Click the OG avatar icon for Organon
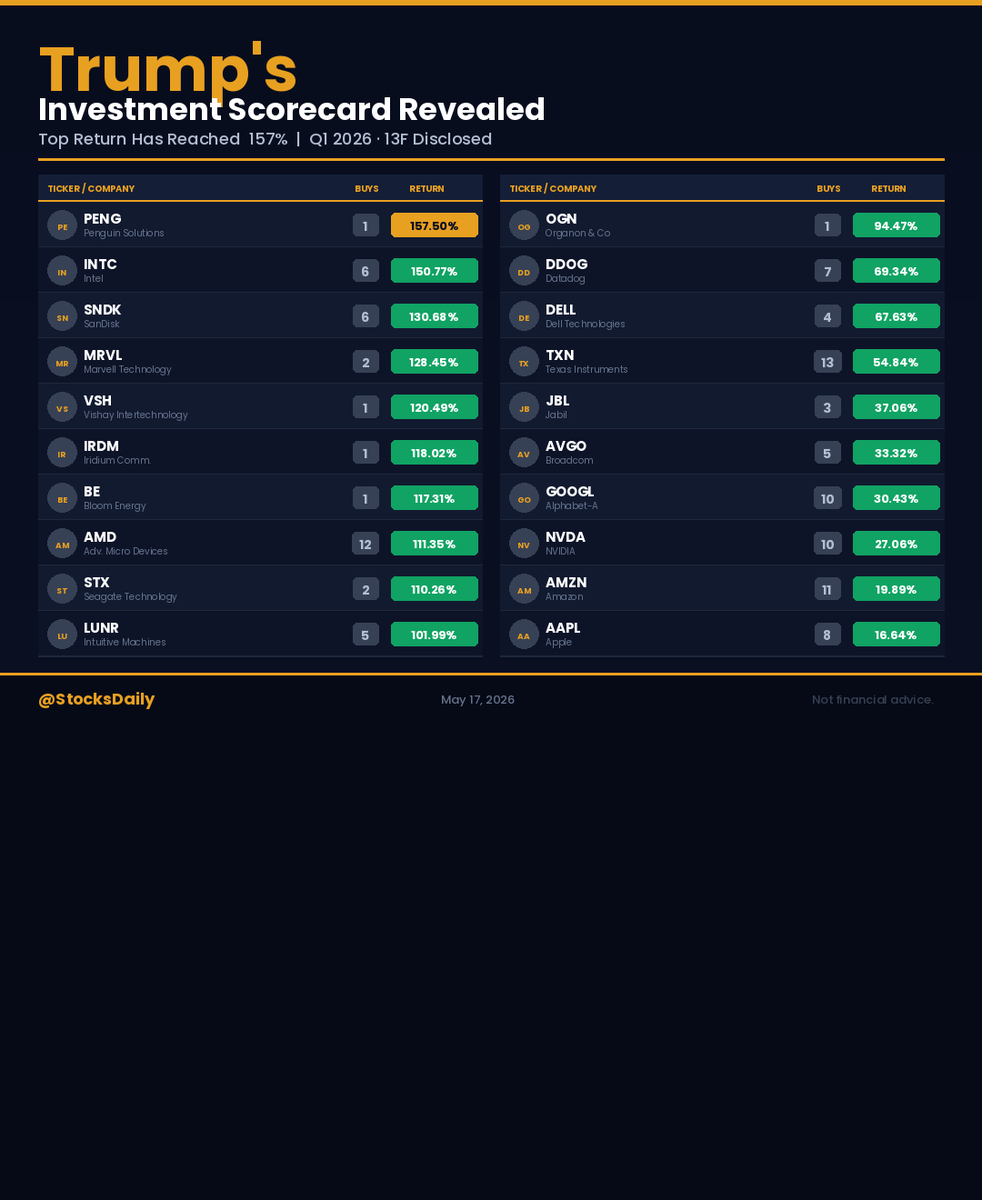982x1200 pixels. point(524,225)
